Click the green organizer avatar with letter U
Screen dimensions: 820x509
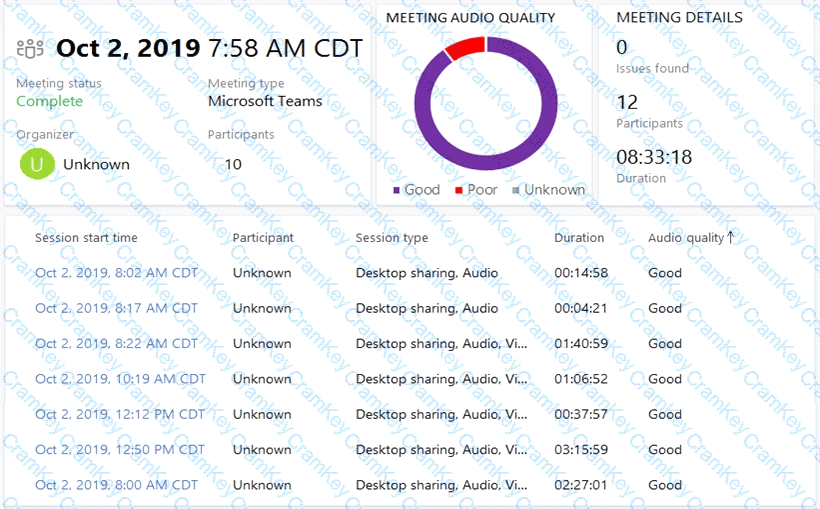click(36, 164)
